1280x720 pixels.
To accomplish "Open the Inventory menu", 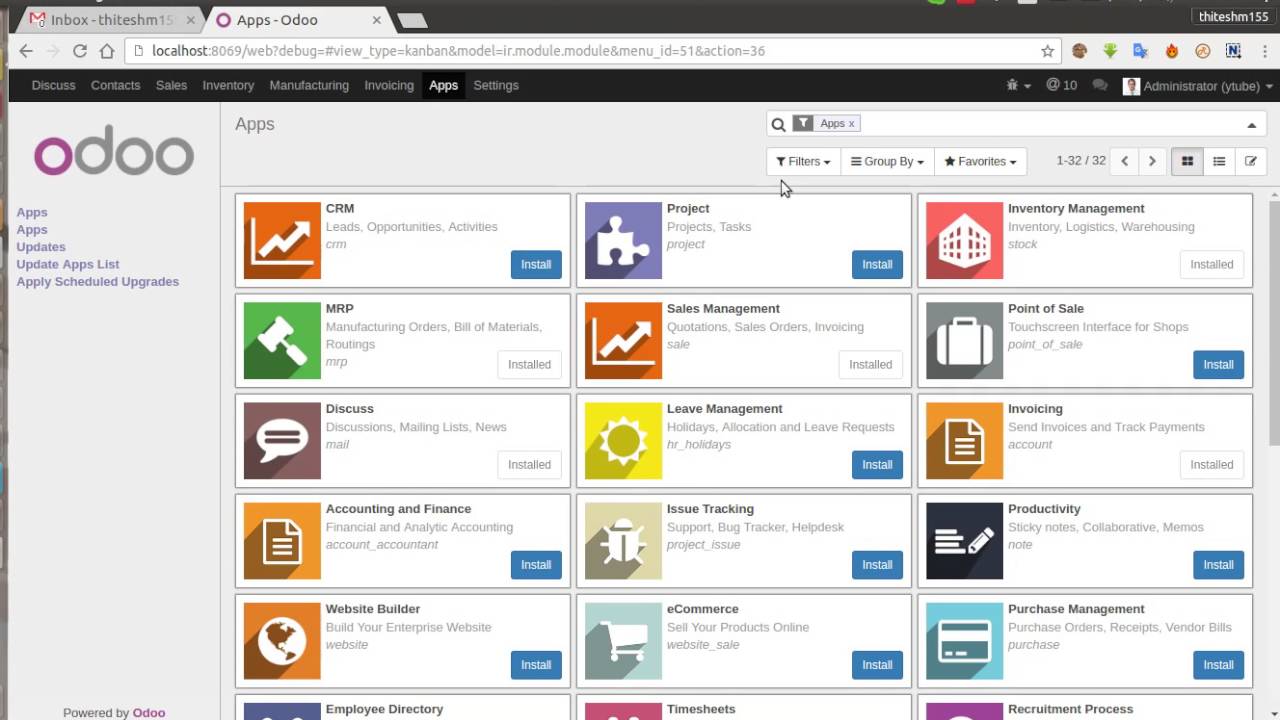I will pyautogui.click(x=228, y=85).
